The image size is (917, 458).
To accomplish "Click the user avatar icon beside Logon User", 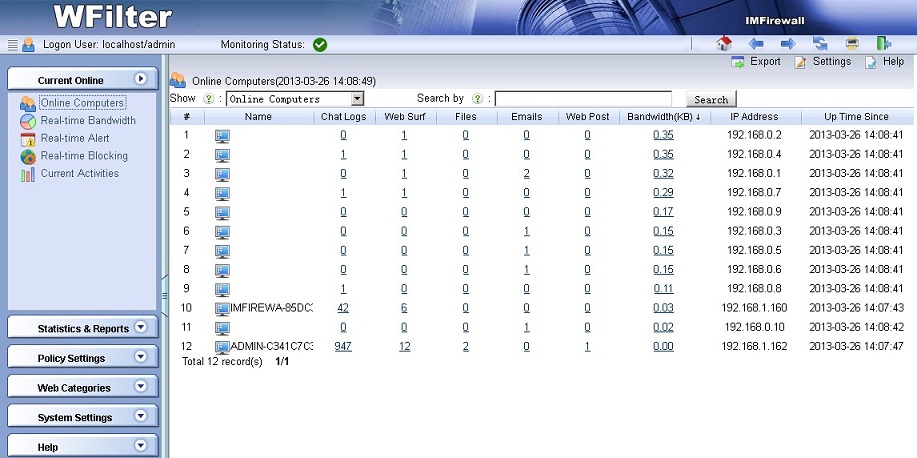I will (x=28, y=44).
